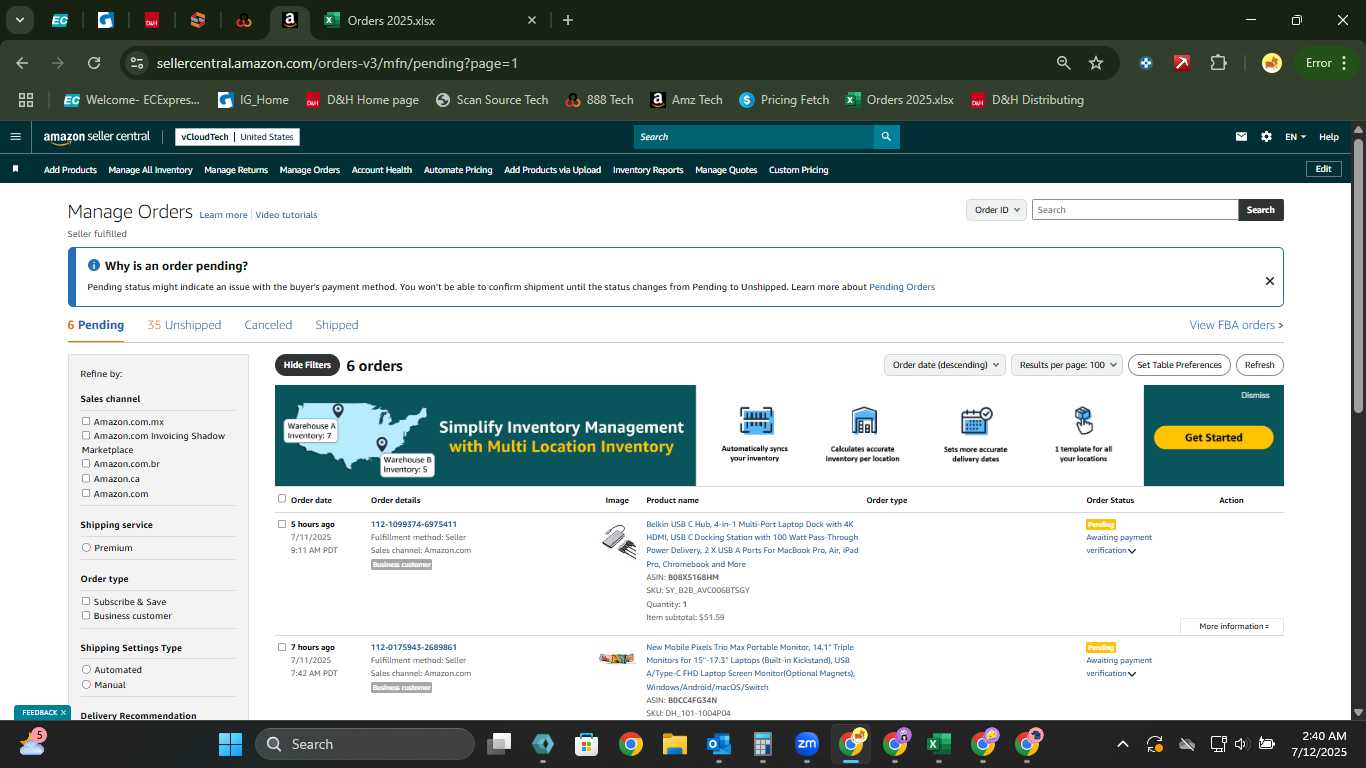Click the Hide Filters button
This screenshot has width=1366, height=768.
click(307, 365)
